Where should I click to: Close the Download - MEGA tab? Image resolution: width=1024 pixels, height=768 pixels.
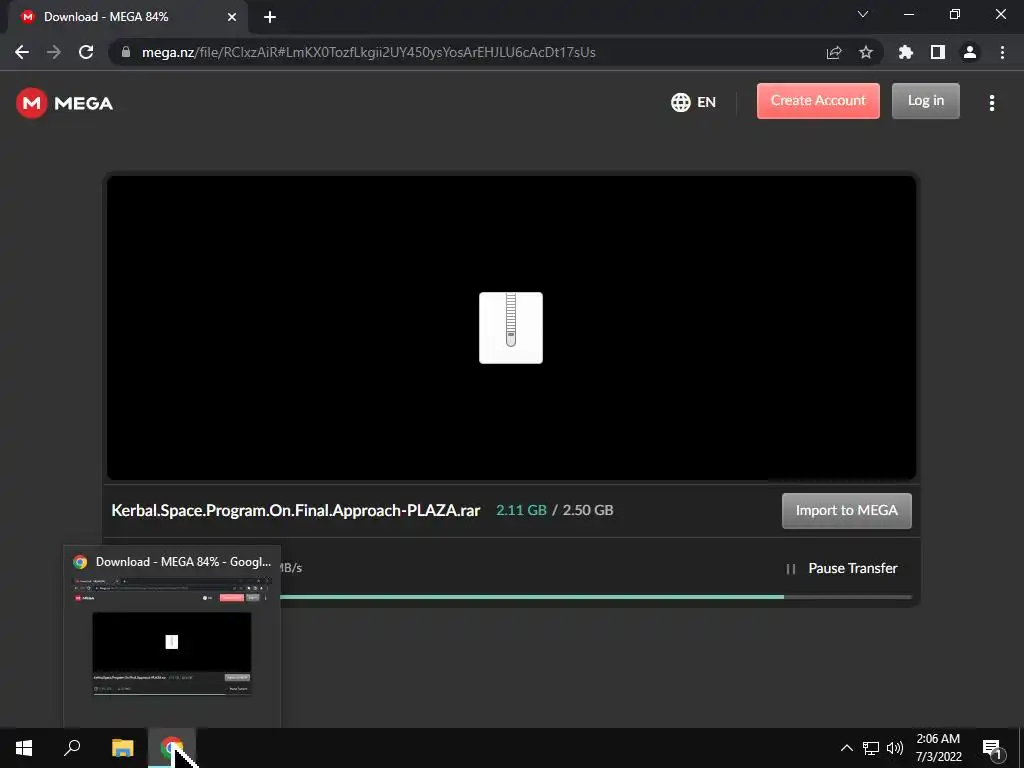(x=232, y=17)
